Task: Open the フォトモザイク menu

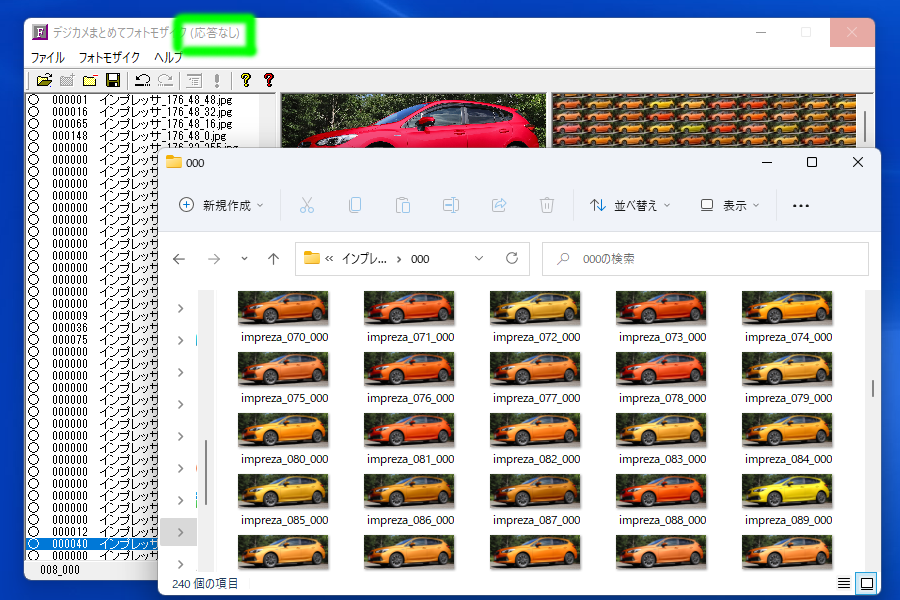Action: click(109, 58)
